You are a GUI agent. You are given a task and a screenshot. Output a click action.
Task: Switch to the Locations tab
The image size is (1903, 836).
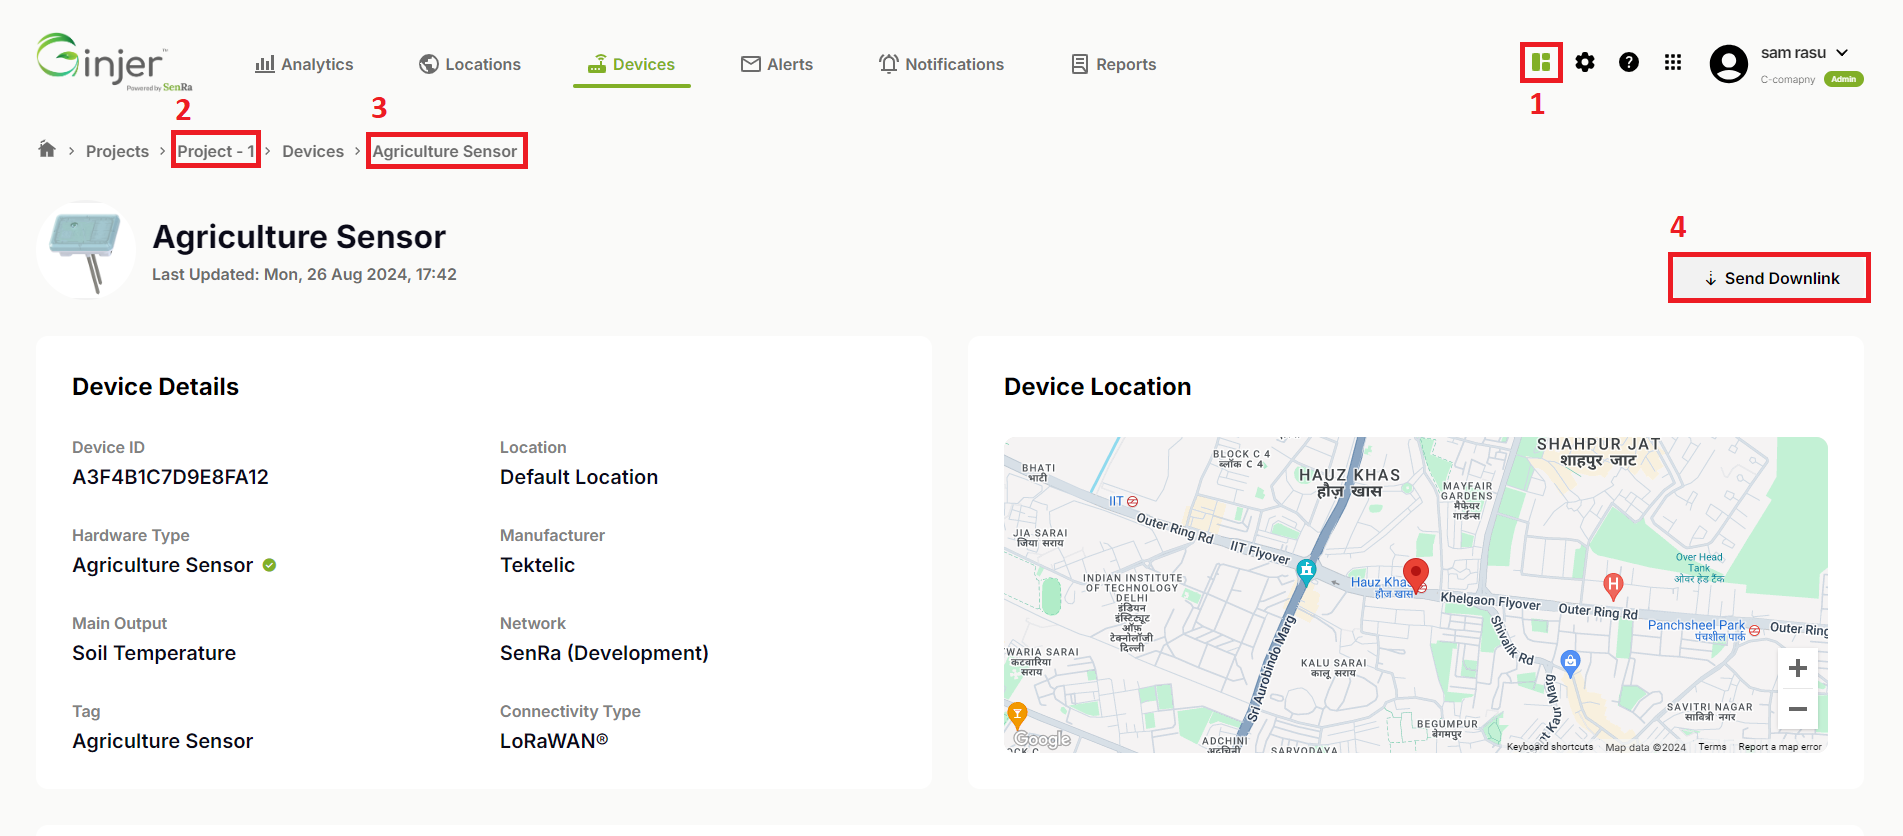coord(469,64)
